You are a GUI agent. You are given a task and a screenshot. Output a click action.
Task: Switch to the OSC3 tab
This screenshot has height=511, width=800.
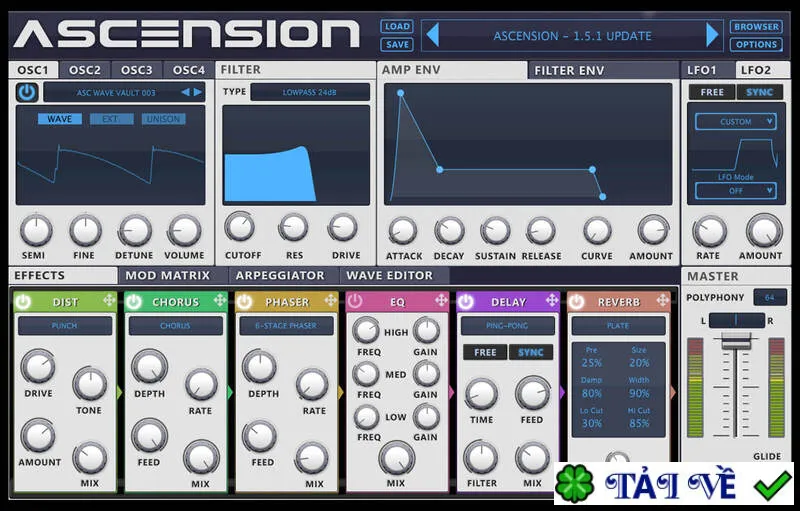(x=136, y=70)
